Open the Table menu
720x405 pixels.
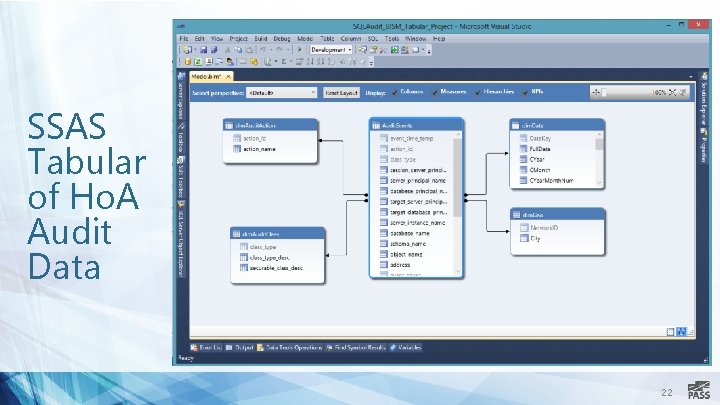pos(327,39)
